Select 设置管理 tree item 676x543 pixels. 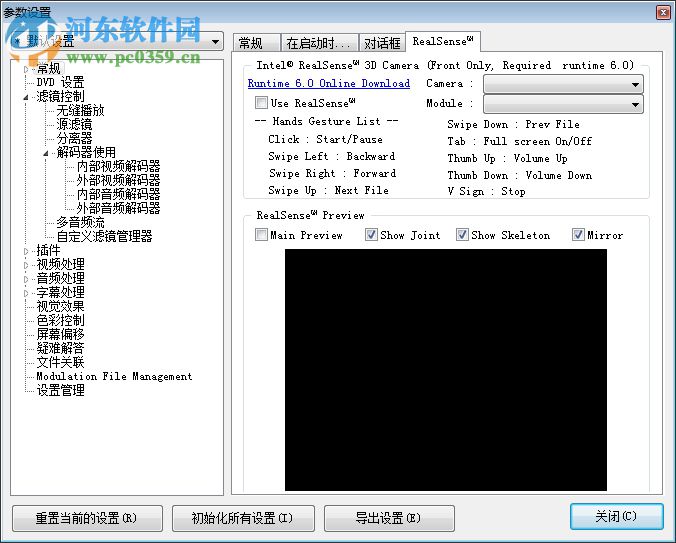[60, 390]
